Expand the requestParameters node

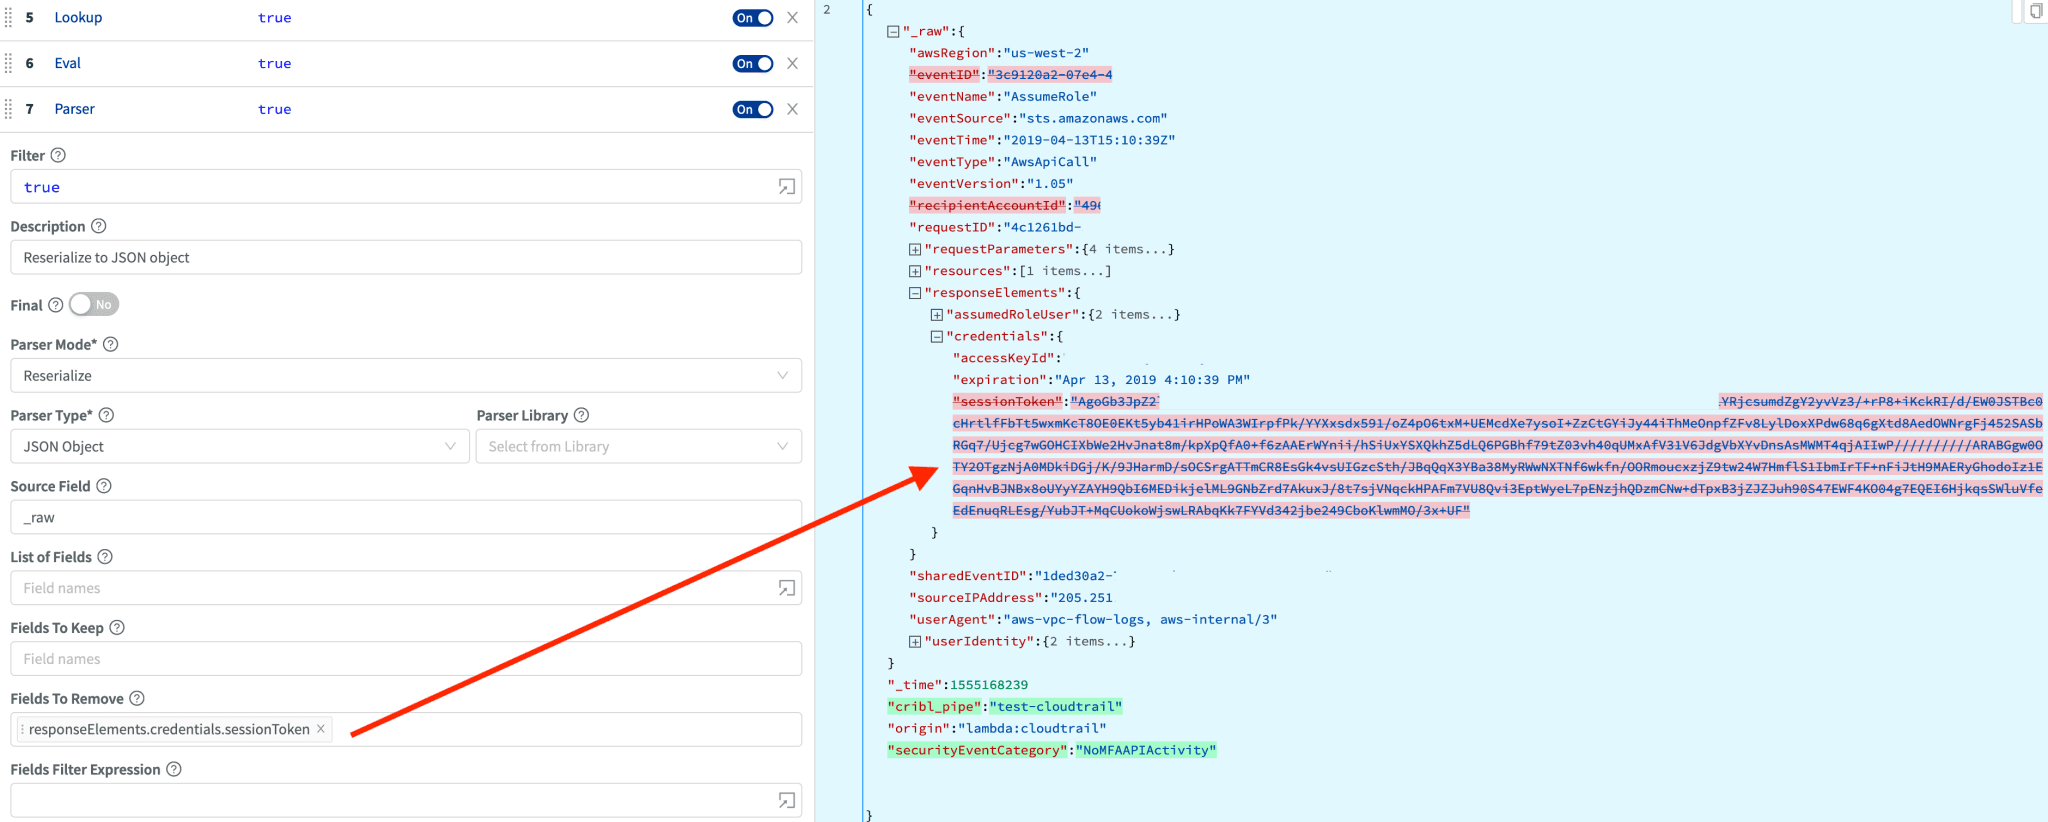(x=915, y=249)
